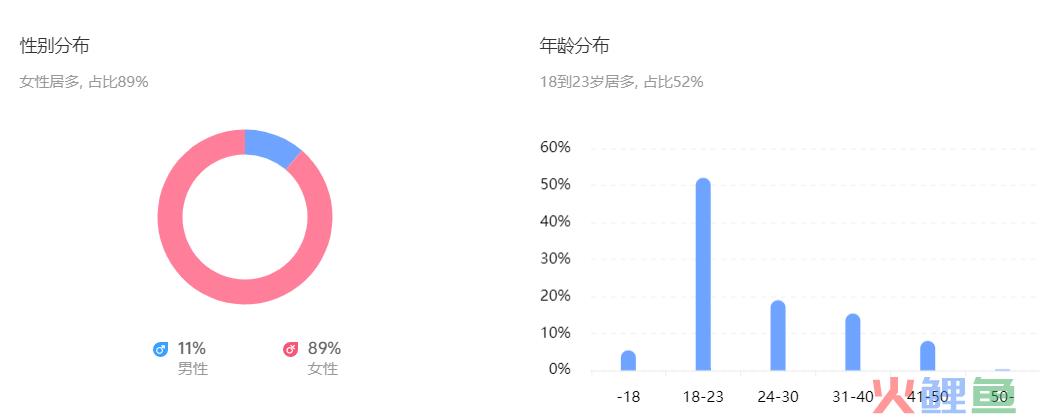Click the 11% 男性 legend label
Image resolution: width=1040 pixels, height=419 pixels.
[x=192, y=358]
